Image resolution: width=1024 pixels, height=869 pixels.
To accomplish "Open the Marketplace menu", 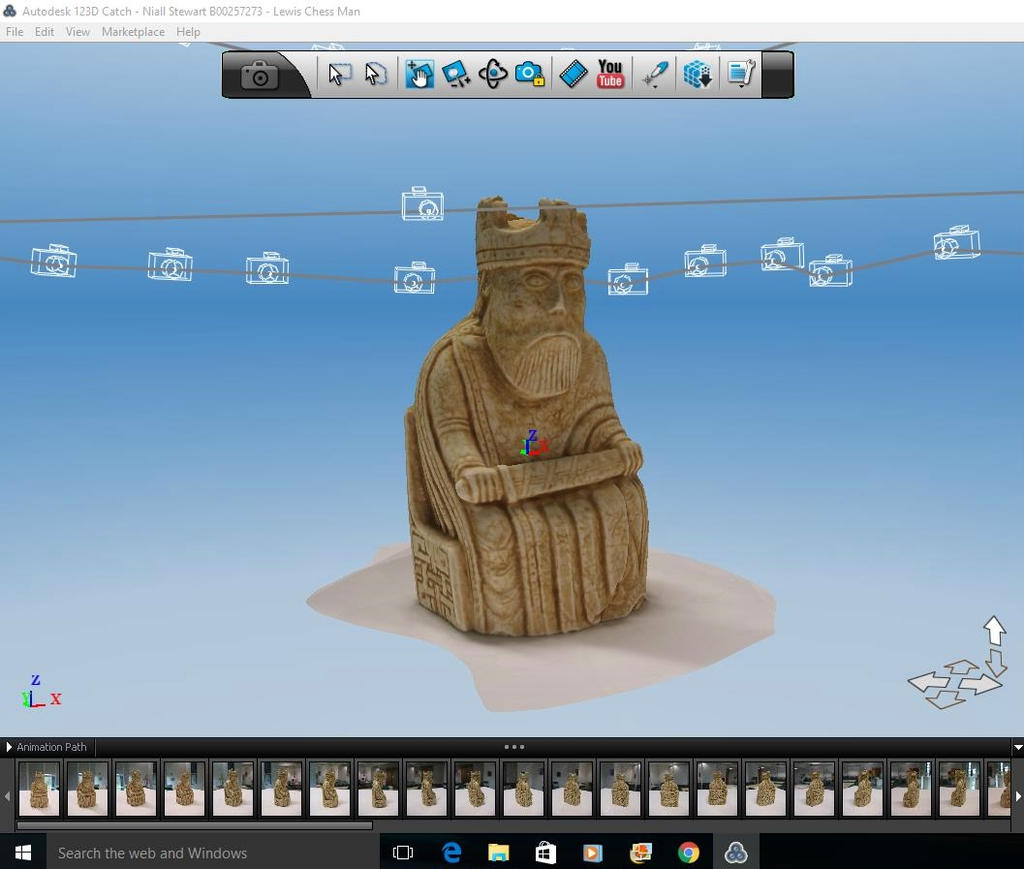I will click(132, 31).
